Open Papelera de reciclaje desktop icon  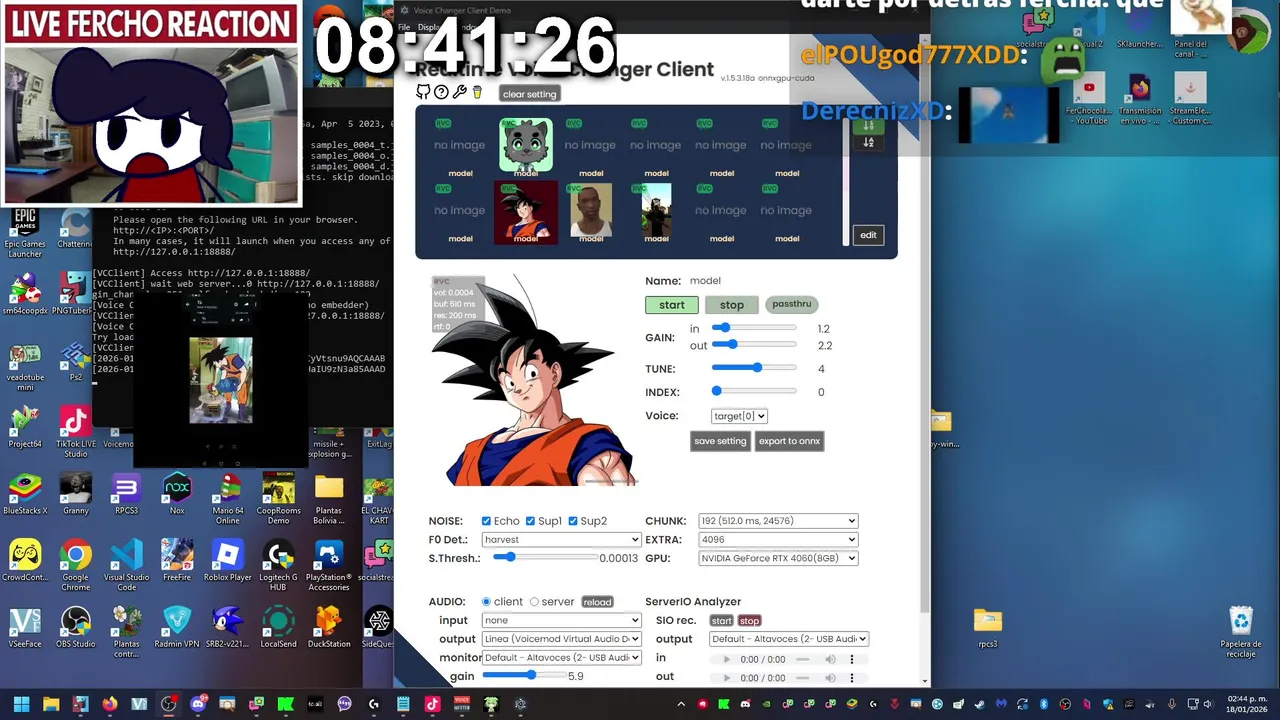(x=1241, y=632)
